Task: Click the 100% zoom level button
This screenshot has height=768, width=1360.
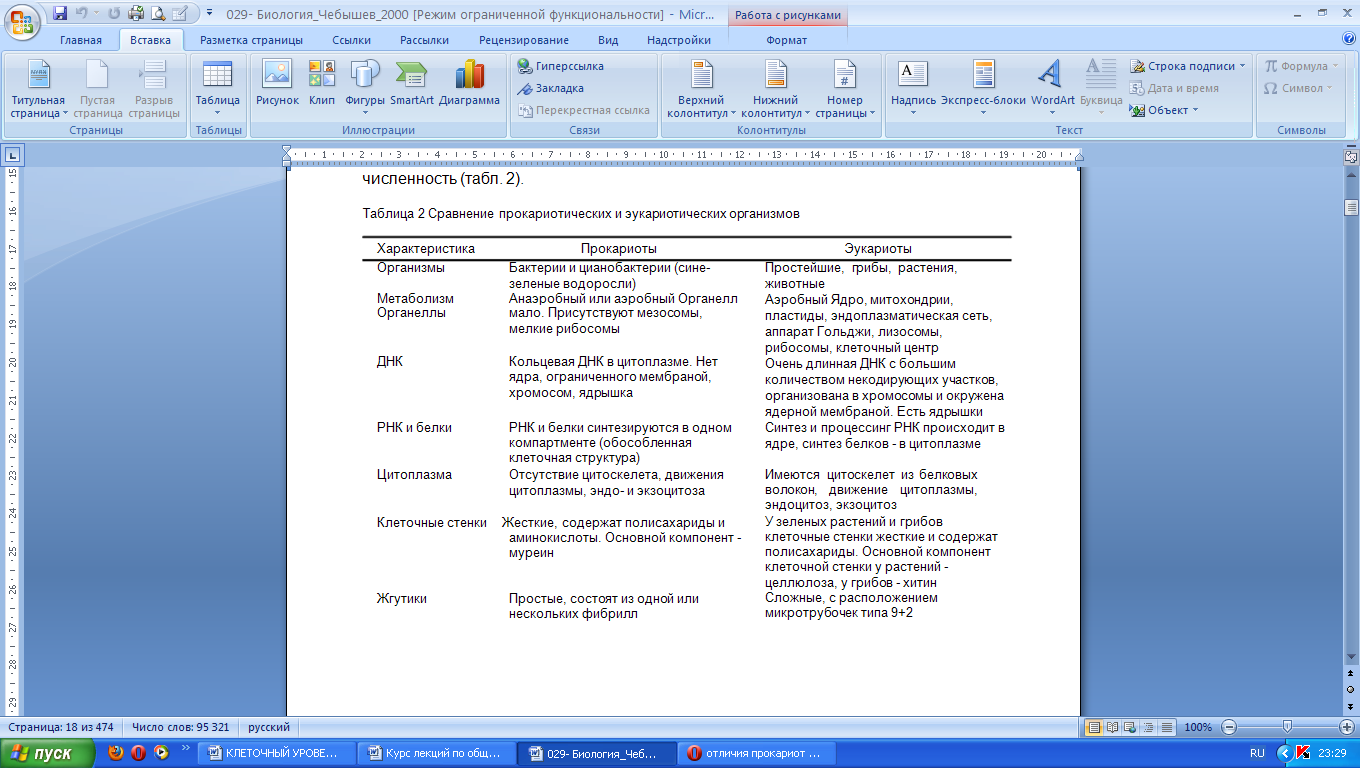Action: [1198, 728]
